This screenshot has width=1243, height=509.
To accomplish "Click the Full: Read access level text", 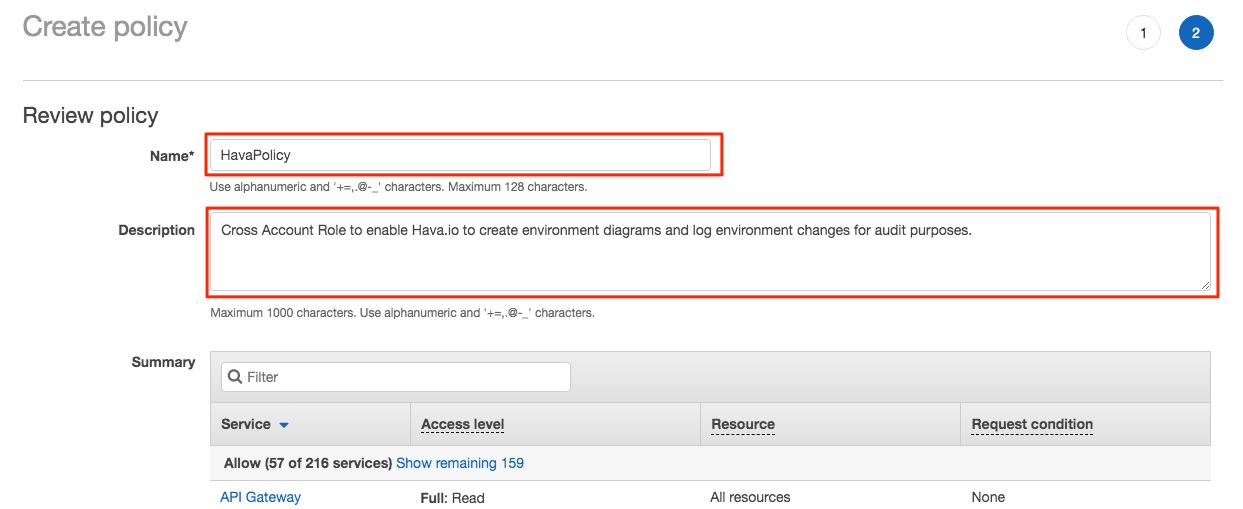I will [x=453, y=497].
